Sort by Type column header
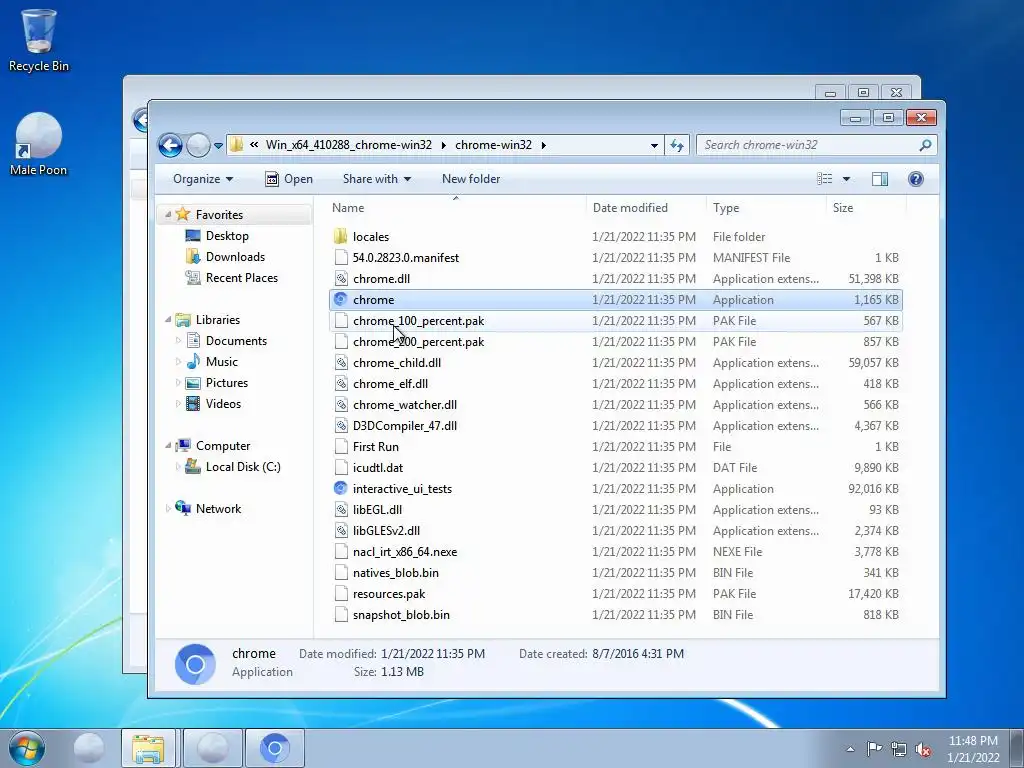 (x=726, y=208)
